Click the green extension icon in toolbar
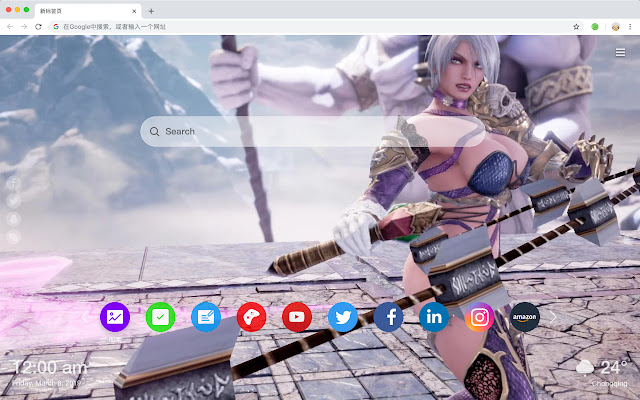640x400 pixels. [595, 27]
